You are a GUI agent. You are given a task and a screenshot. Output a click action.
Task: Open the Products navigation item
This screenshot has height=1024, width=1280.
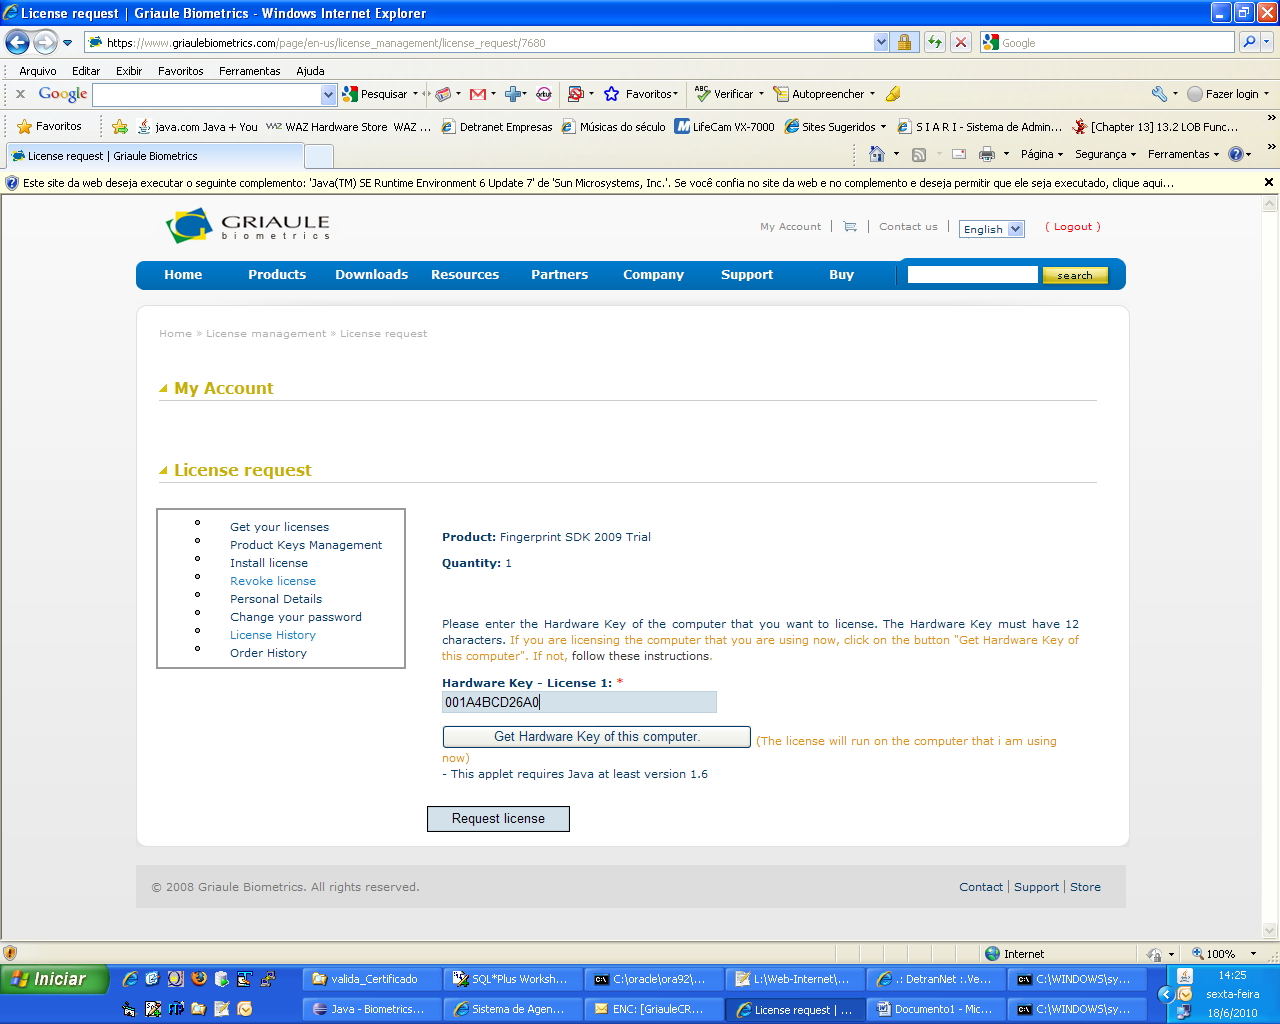pos(277,275)
